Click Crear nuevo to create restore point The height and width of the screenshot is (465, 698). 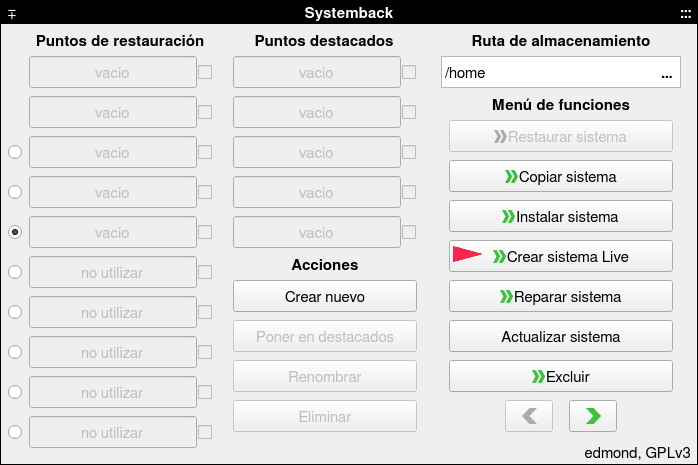[x=325, y=296]
